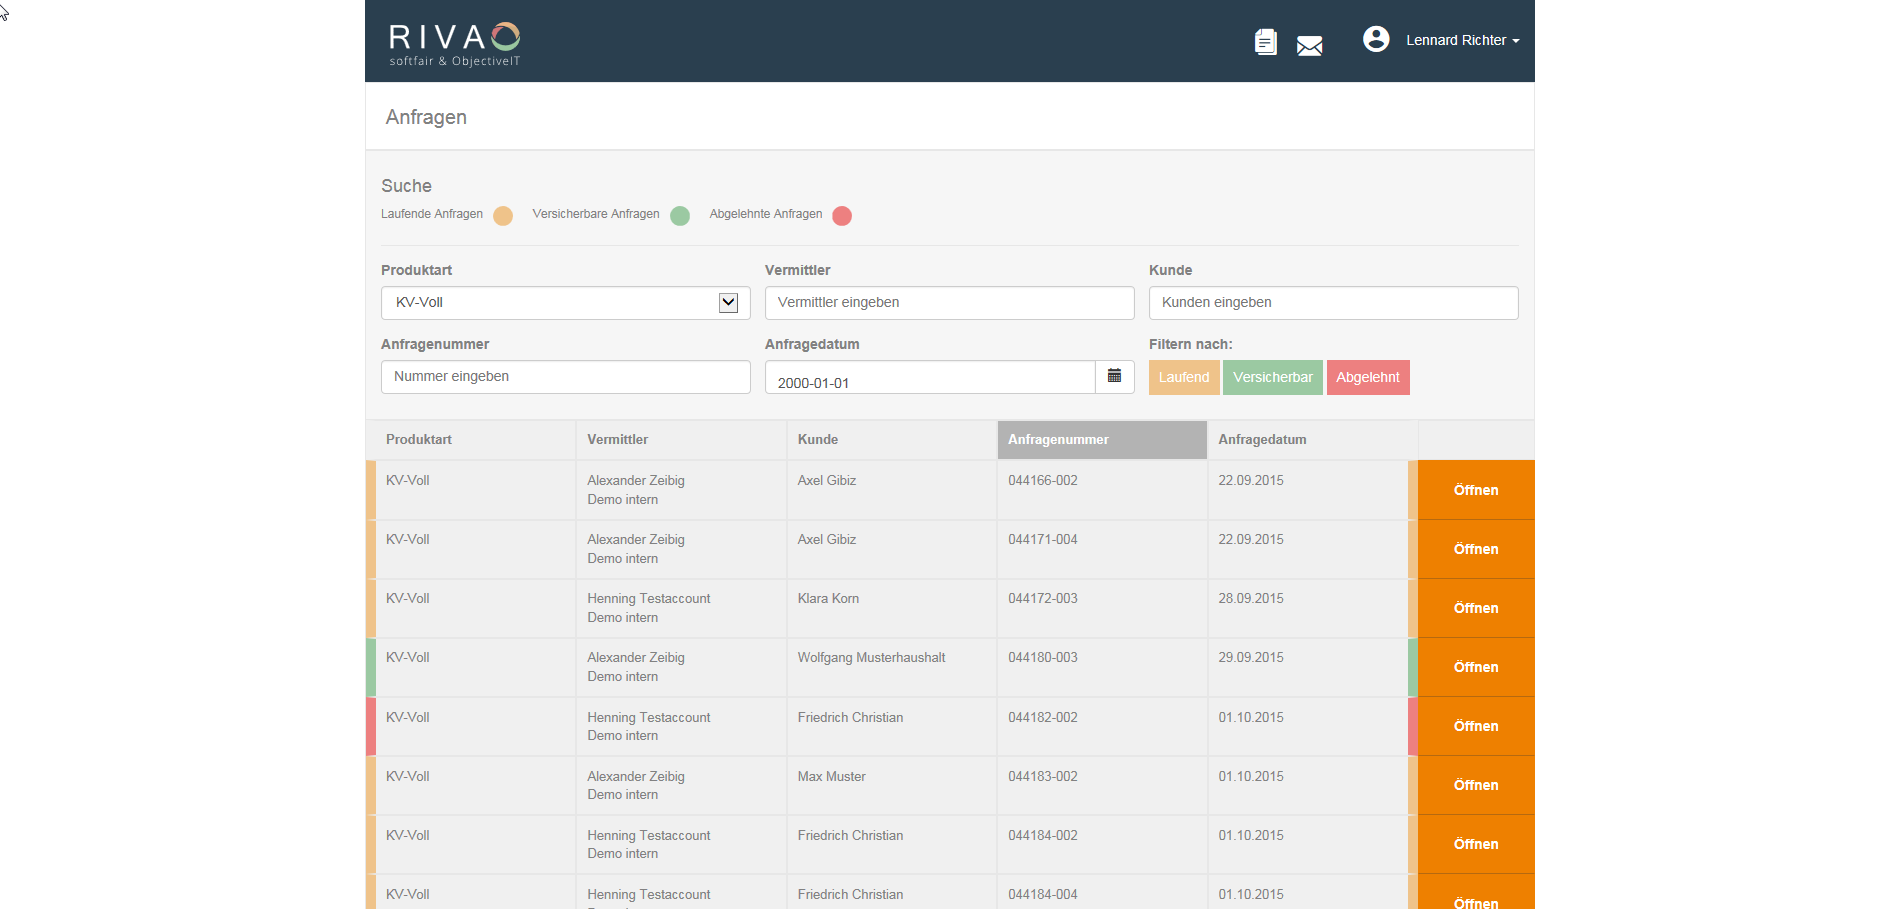Sort by Anfragedatum column header

click(1262, 440)
